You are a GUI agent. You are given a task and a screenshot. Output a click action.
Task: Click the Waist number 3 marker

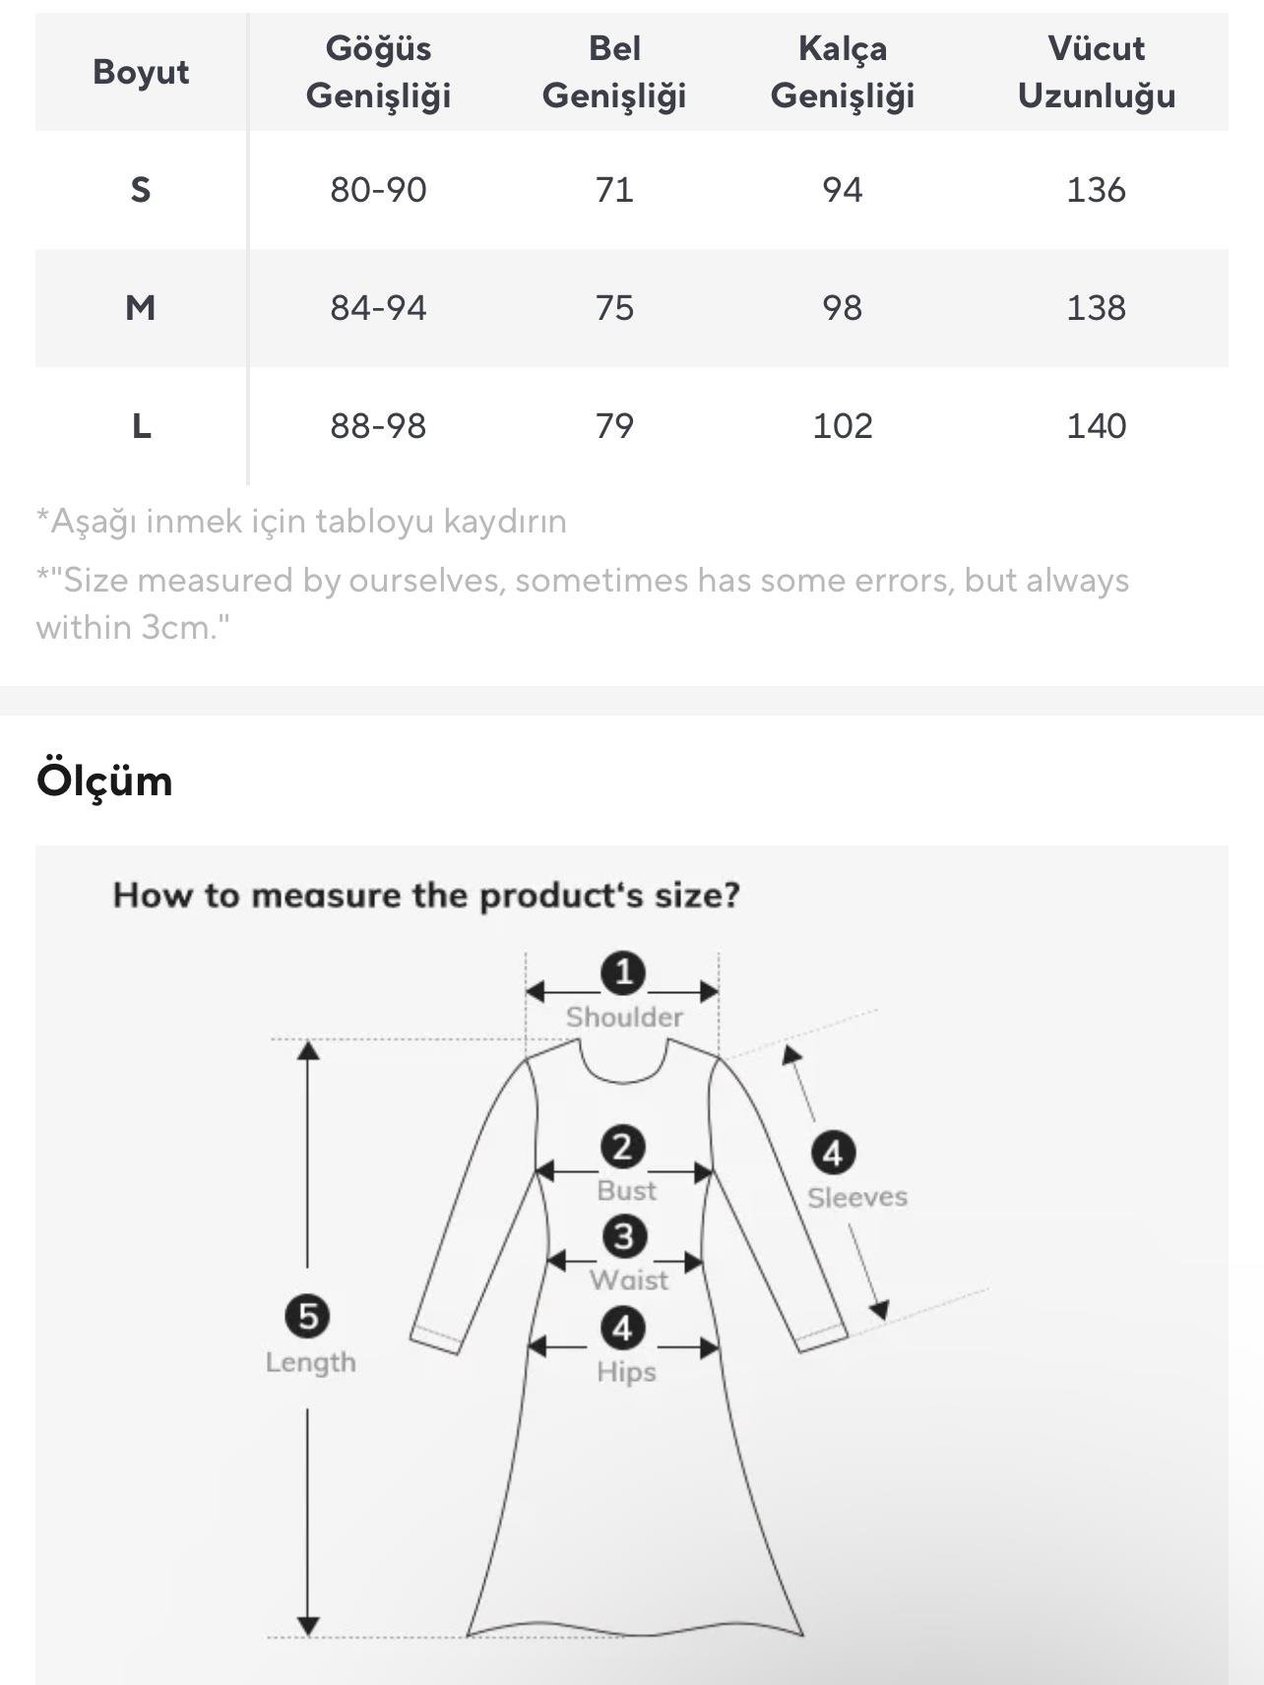tap(624, 1237)
